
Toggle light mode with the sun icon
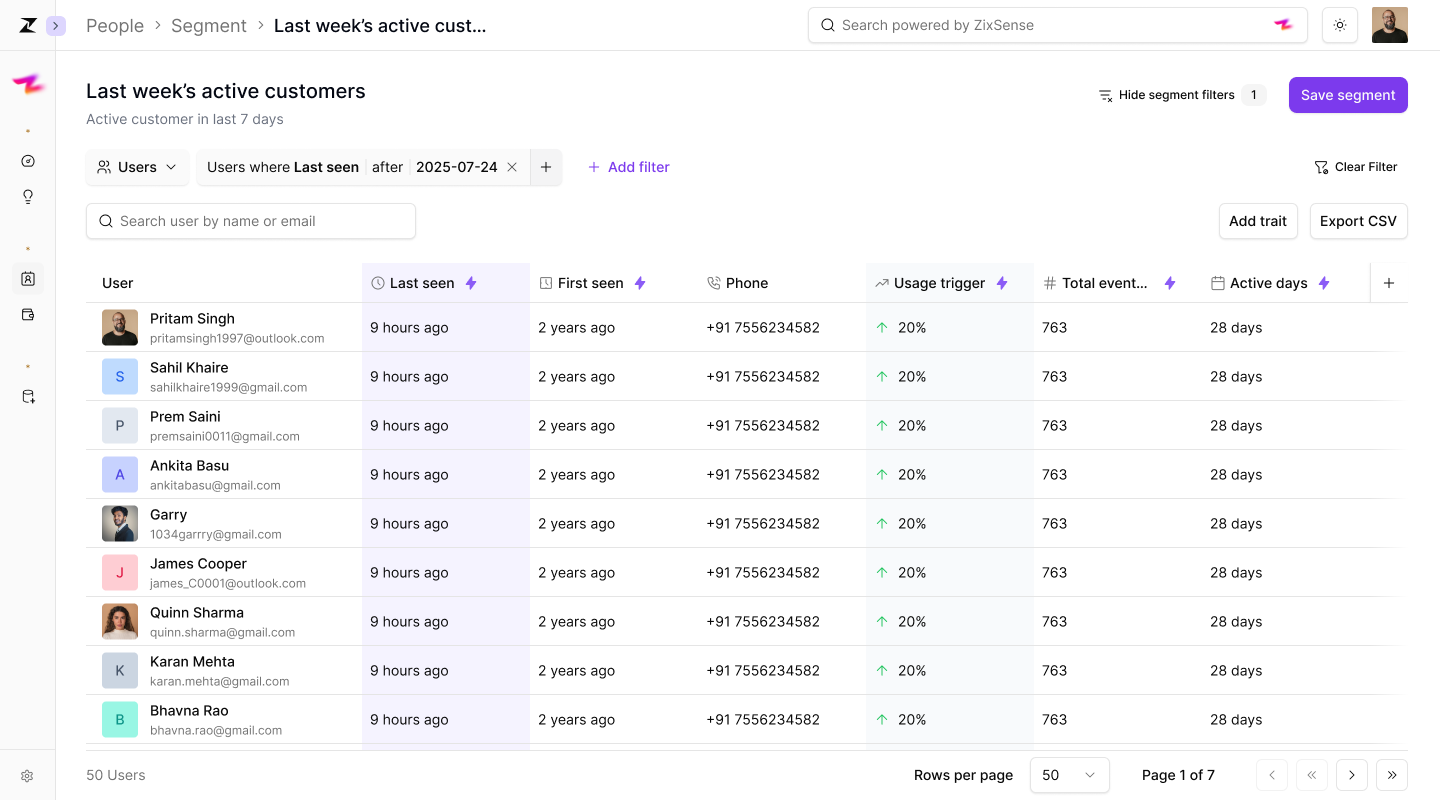tap(1340, 25)
